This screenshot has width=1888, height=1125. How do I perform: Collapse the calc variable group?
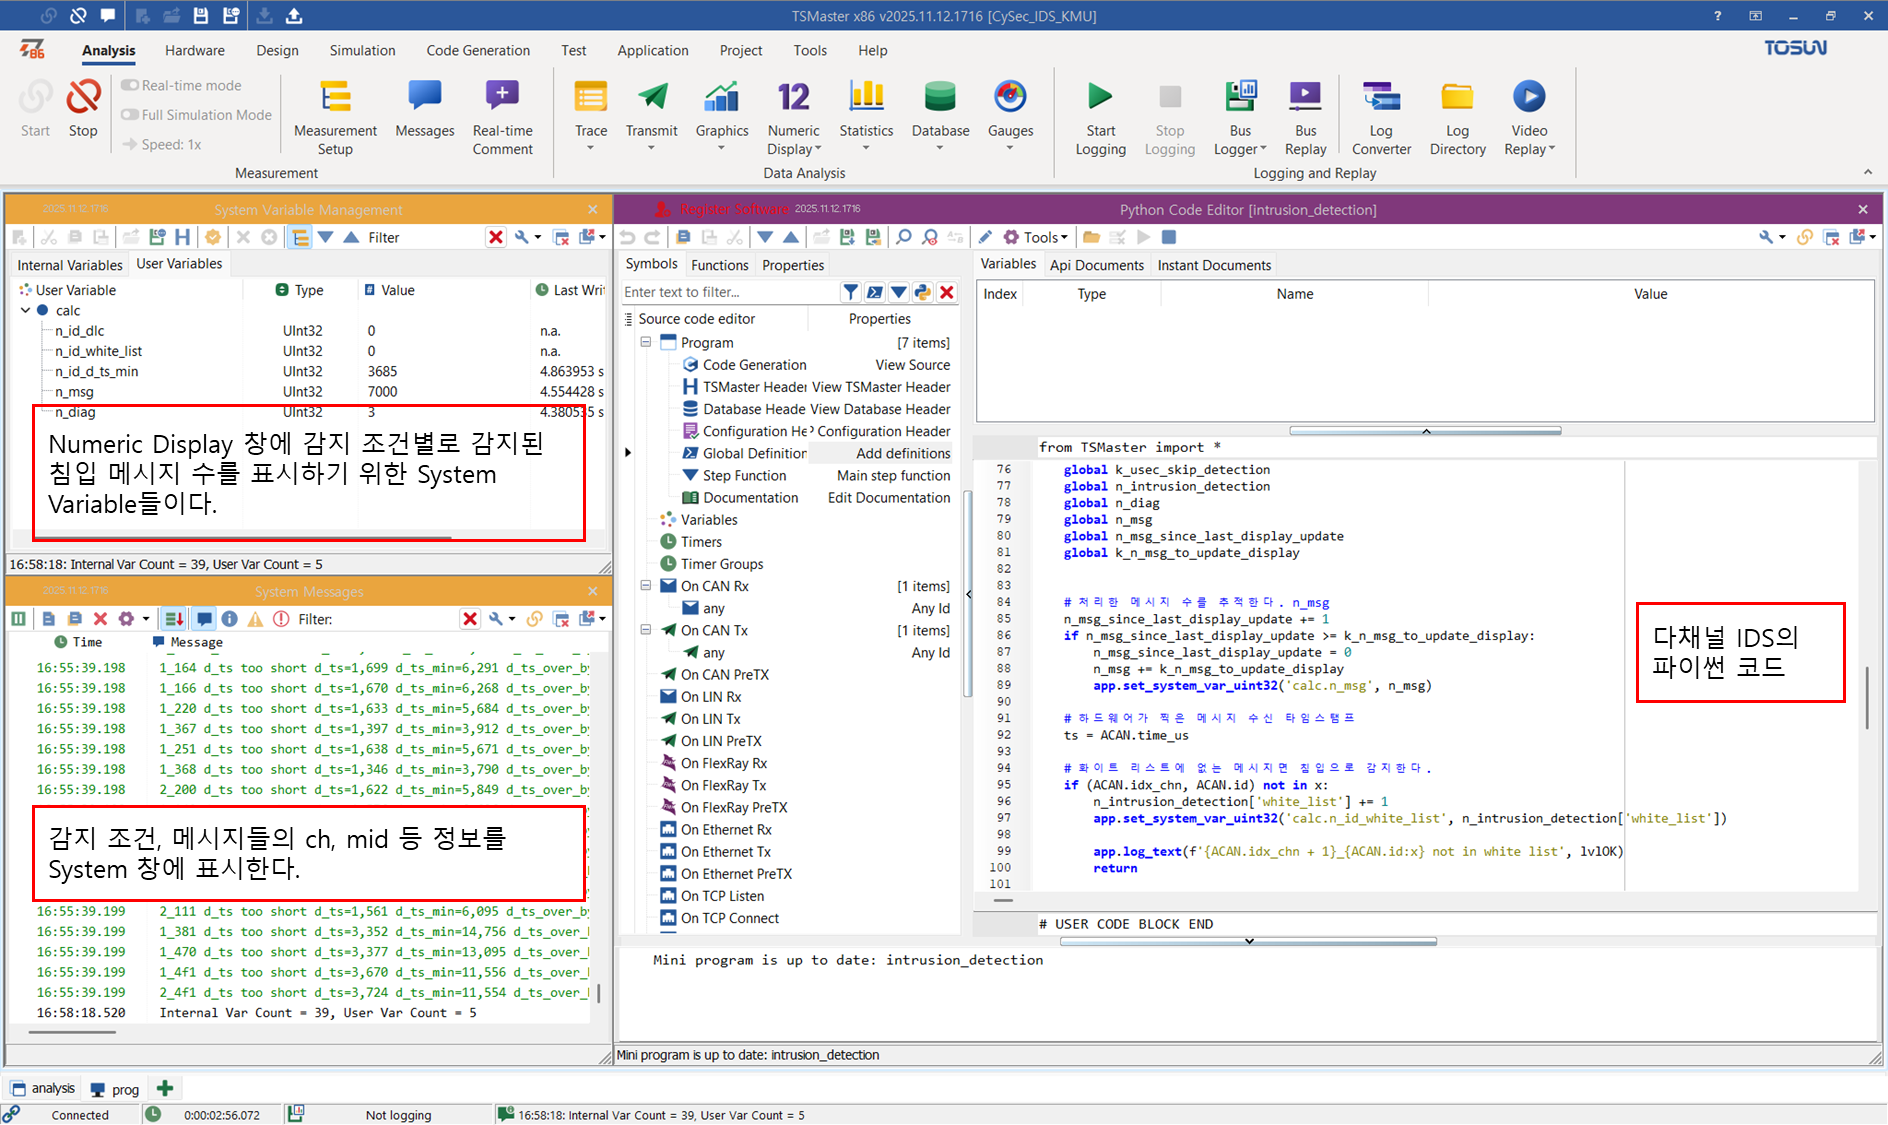[26, 310]
